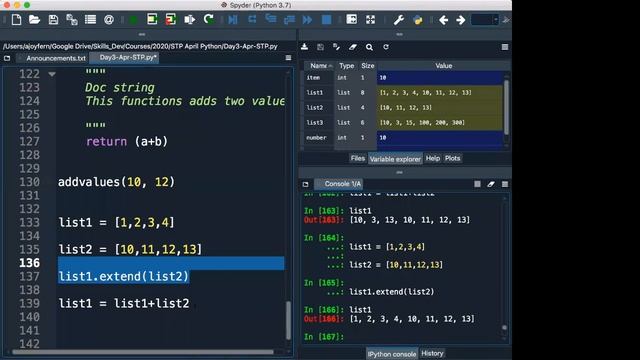Maximize current pane icon
The height and width of the screenshot is (360, 640).
pyautogui.click(x=351, y=20)
